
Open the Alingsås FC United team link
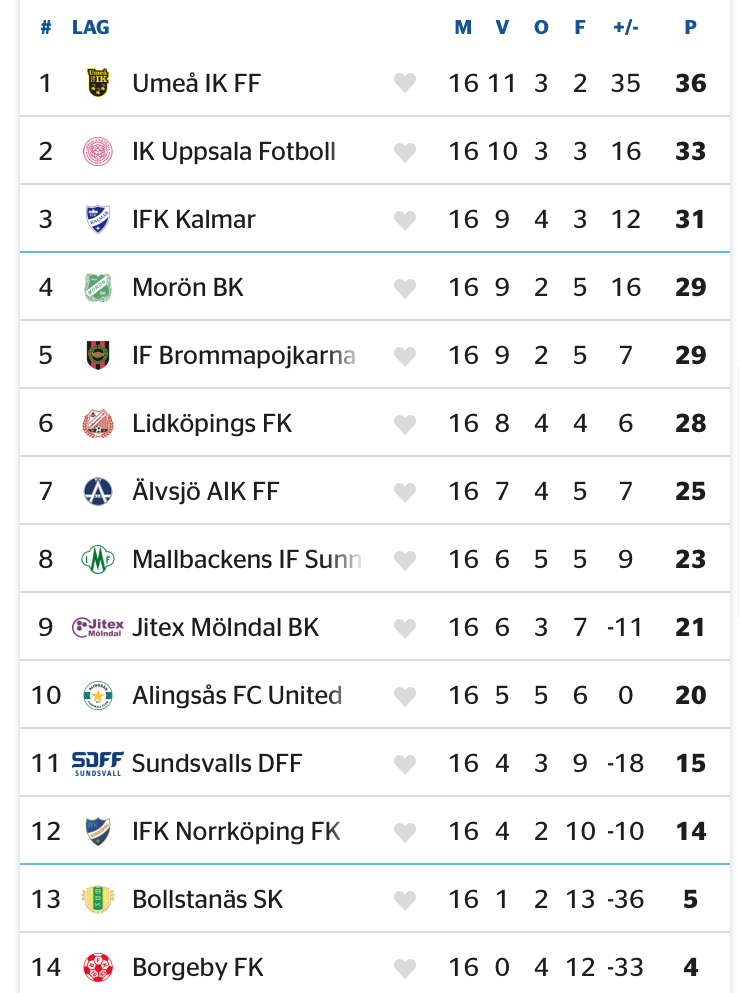click(x=237, y=695)
